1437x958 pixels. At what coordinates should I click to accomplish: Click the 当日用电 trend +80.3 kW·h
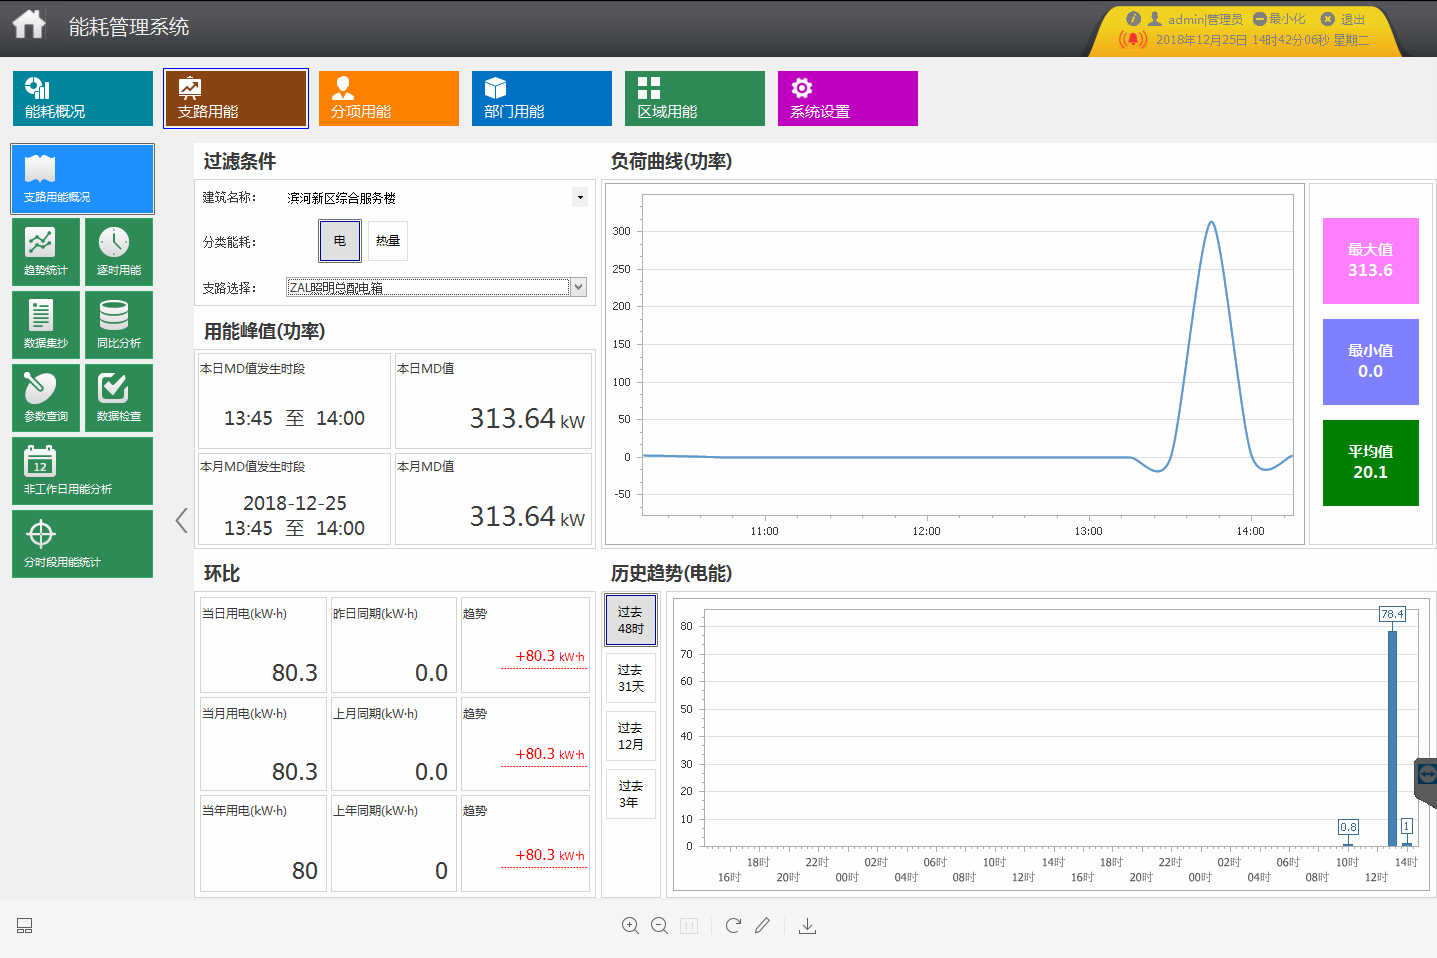coord(549,656)
